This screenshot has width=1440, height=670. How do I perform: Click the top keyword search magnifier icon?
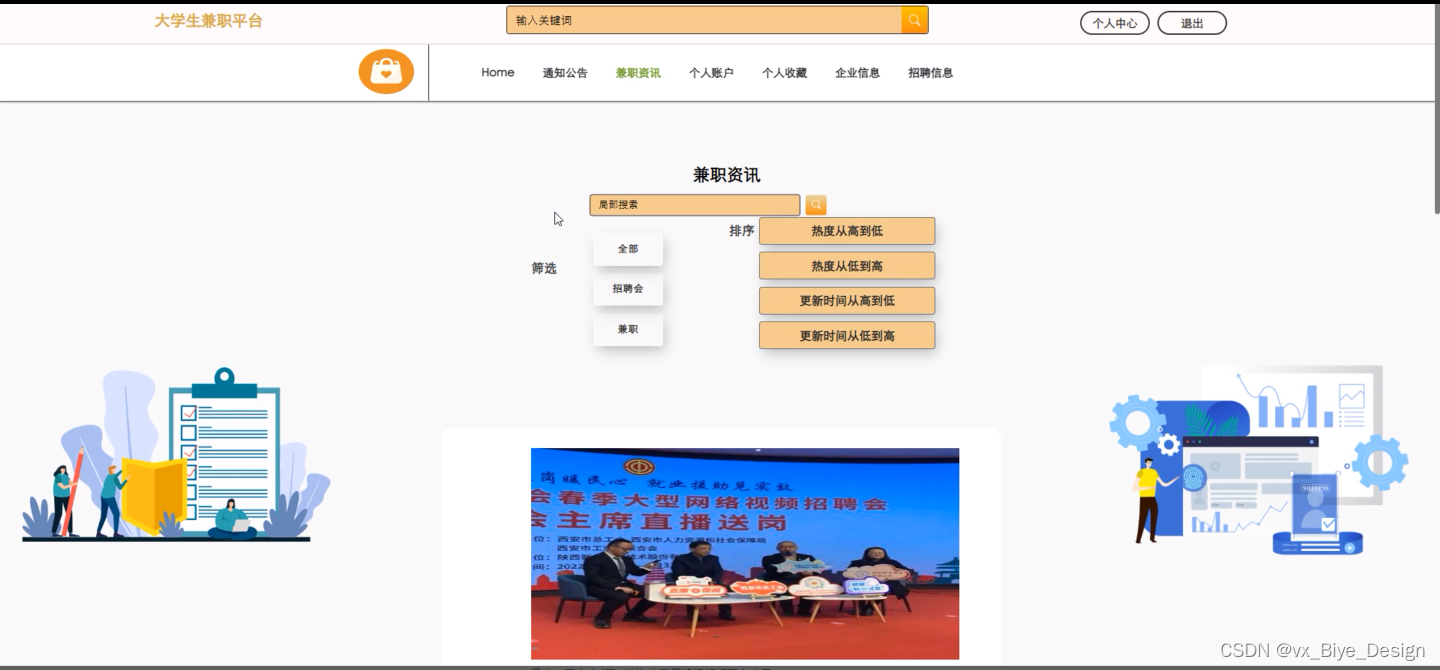tap(914, 20)
